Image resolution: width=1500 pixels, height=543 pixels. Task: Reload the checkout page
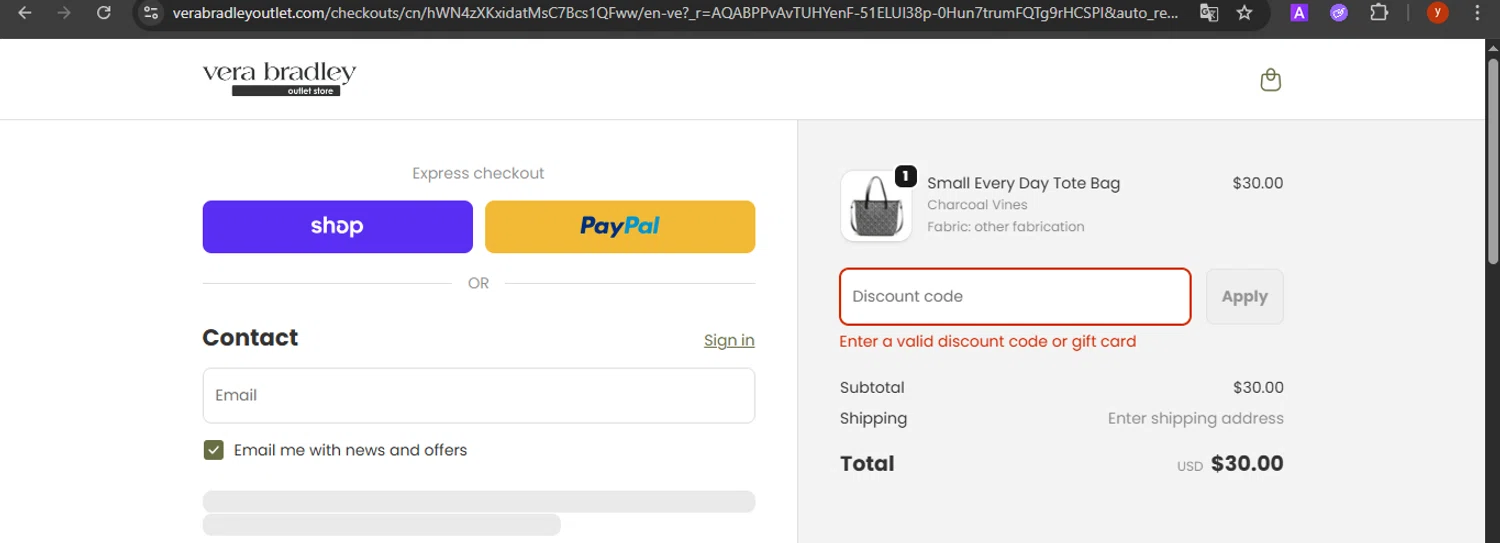coord(104,13)
